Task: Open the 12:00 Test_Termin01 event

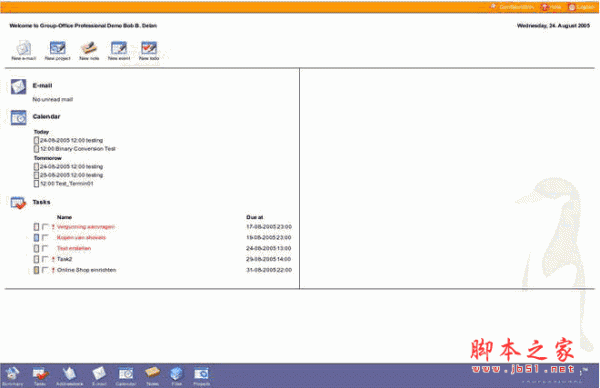Action: pyautogui.click(x=67, y=183)
